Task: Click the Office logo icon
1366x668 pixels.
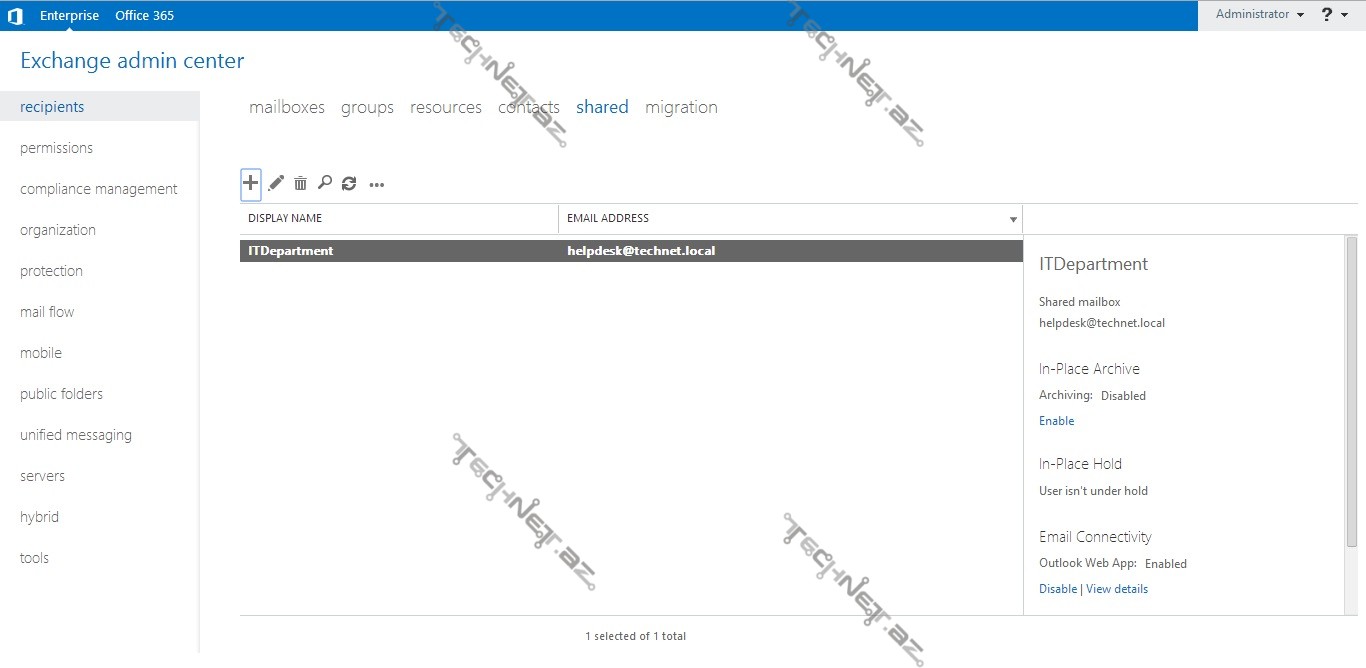Action: [15, 15]
